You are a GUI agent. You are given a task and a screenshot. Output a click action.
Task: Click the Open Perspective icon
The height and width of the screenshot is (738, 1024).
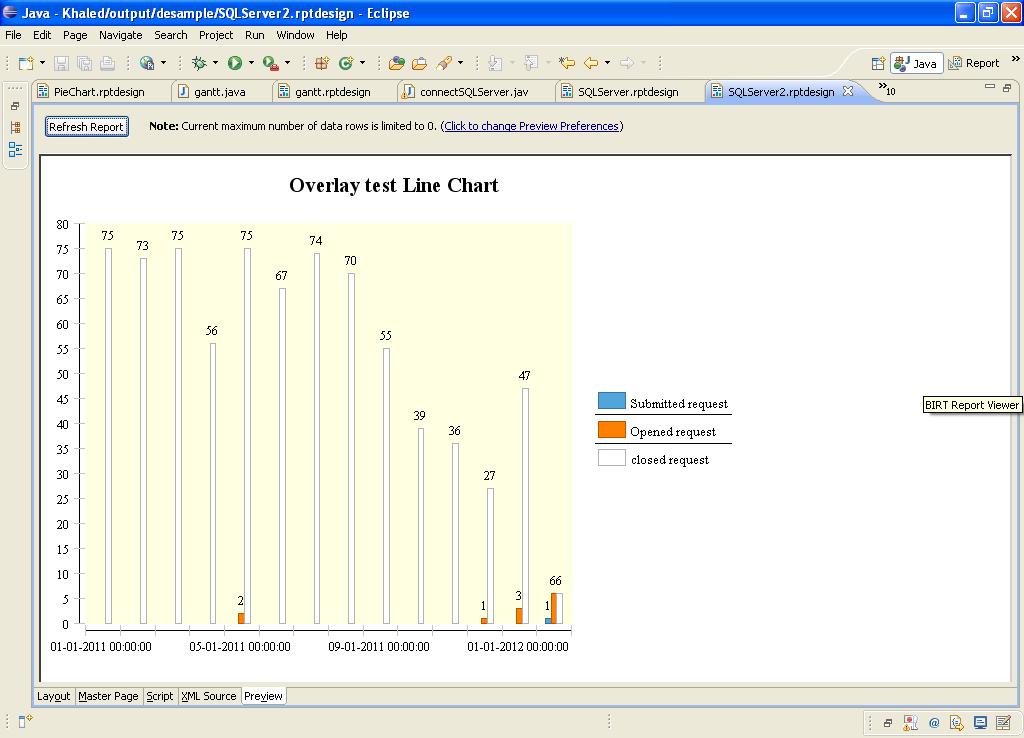[878, 63]
